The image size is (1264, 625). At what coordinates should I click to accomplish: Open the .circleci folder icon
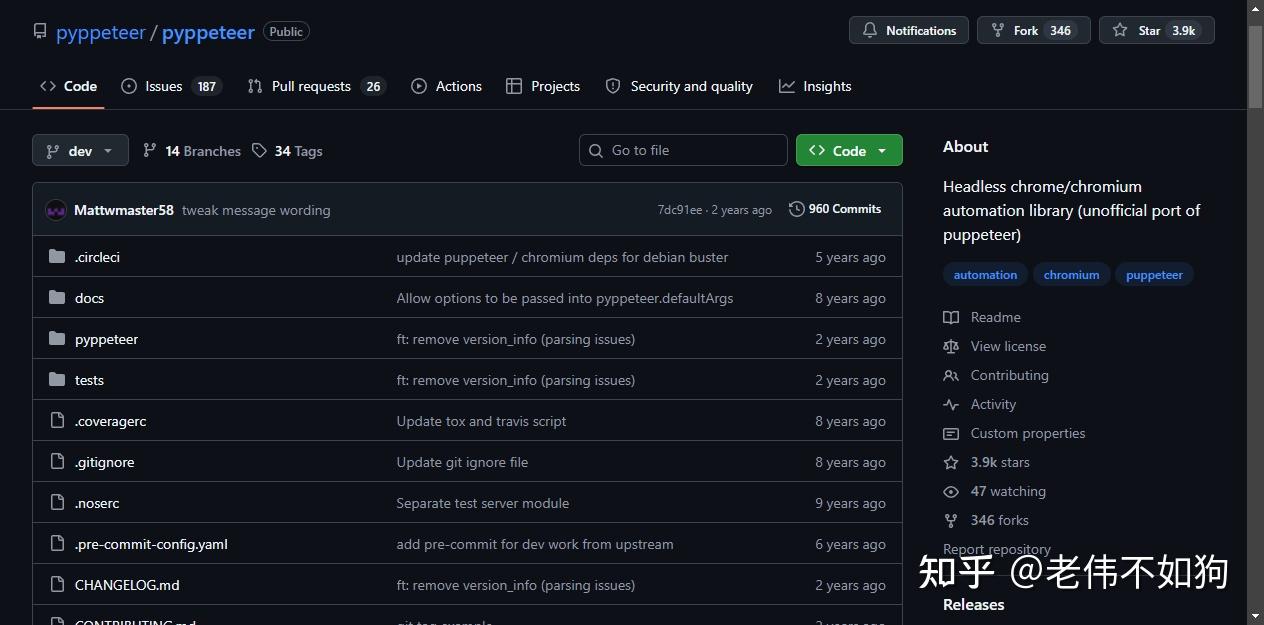pos(57,257)
